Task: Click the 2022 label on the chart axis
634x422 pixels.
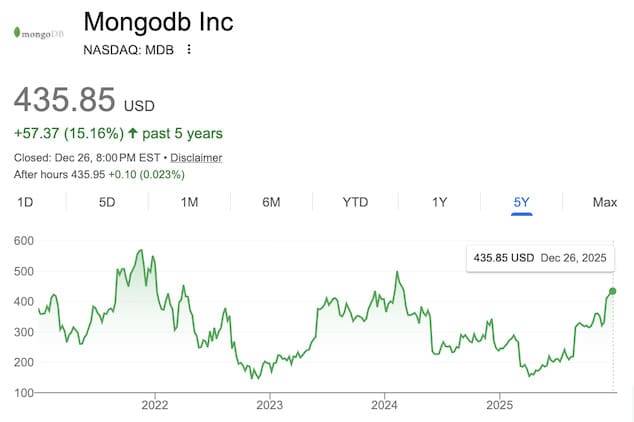Action: click(x=155, y=405)
